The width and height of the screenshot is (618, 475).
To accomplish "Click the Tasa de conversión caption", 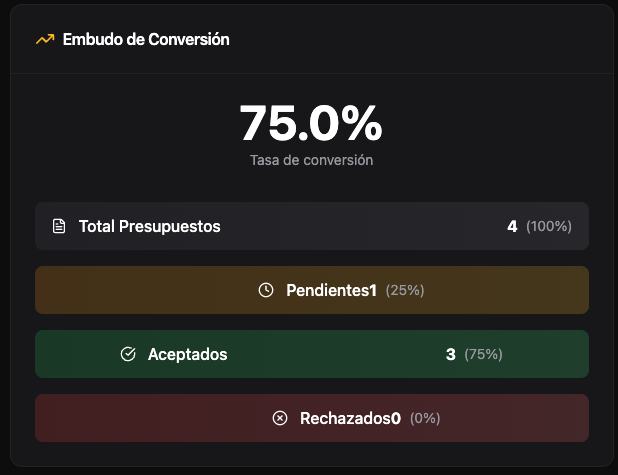I will click(311, 159).
